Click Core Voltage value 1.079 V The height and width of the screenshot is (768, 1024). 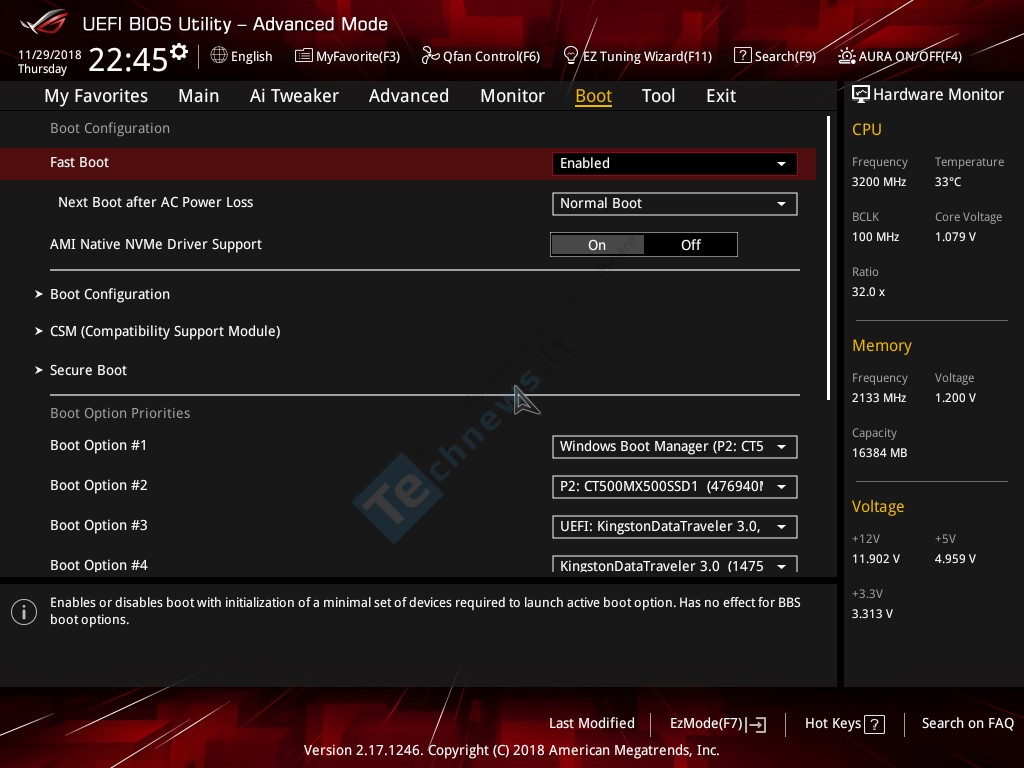pyautogui.click(x=955, y=237)
